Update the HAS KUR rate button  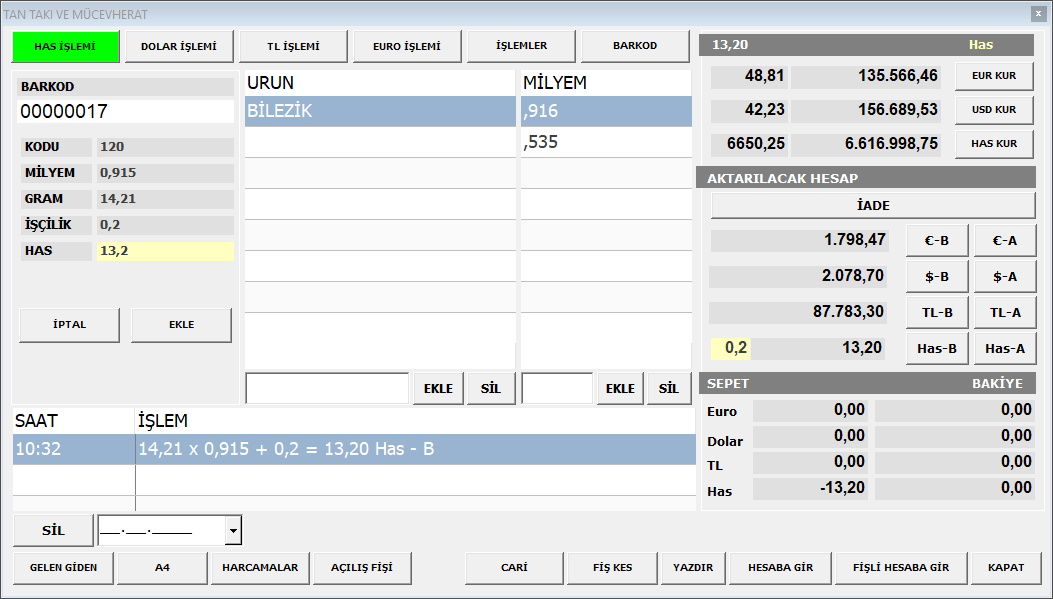tap(994, 144)
